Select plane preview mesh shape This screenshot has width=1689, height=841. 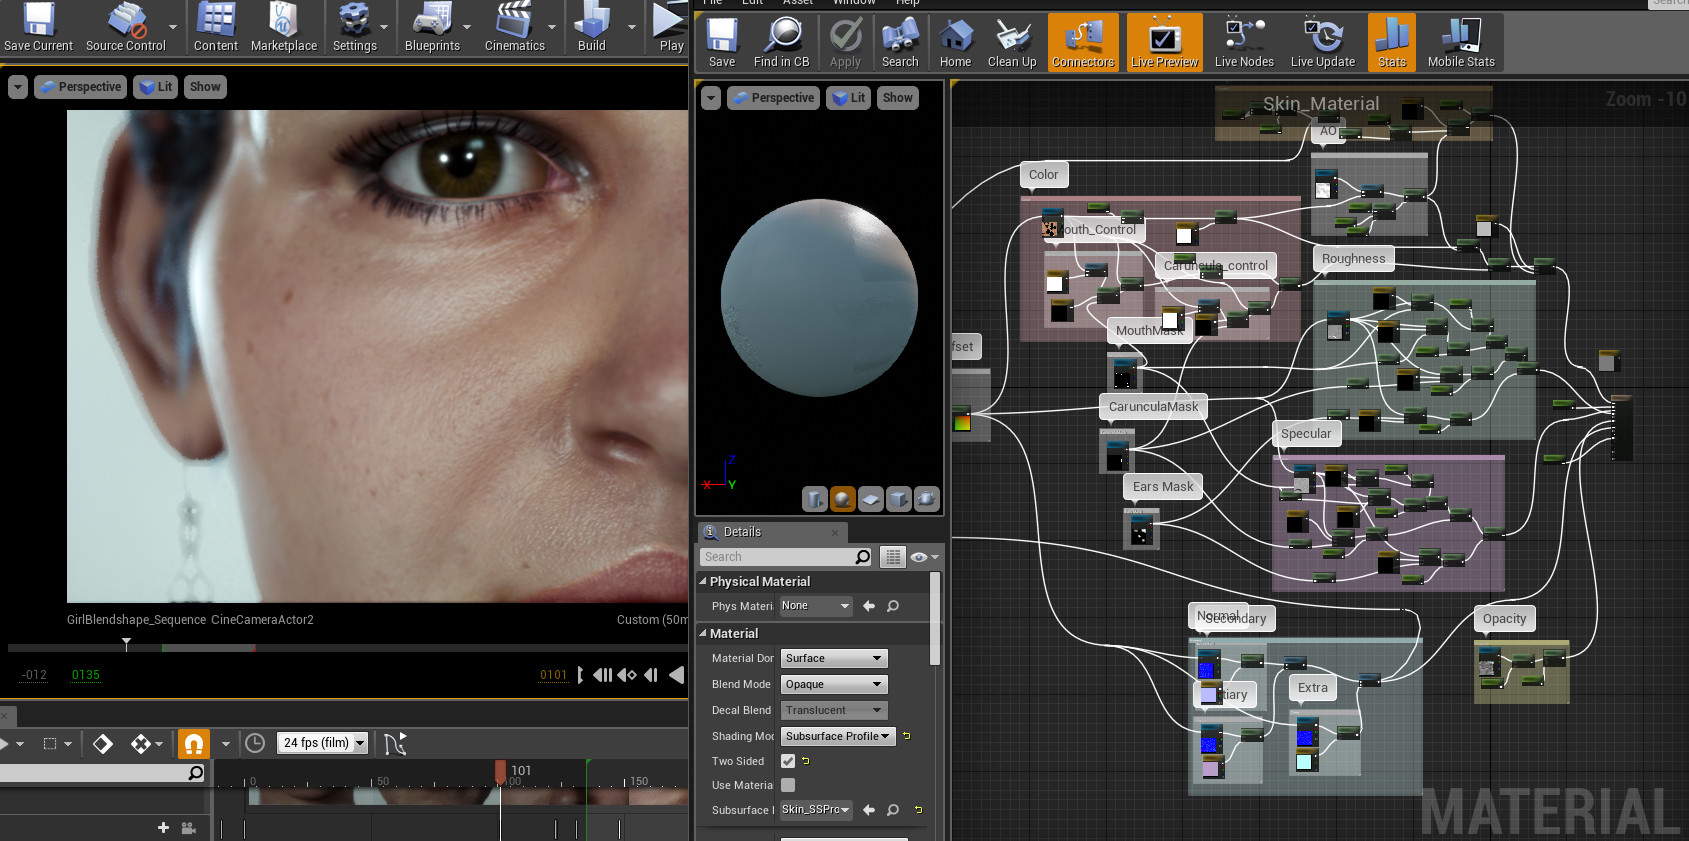871,499
